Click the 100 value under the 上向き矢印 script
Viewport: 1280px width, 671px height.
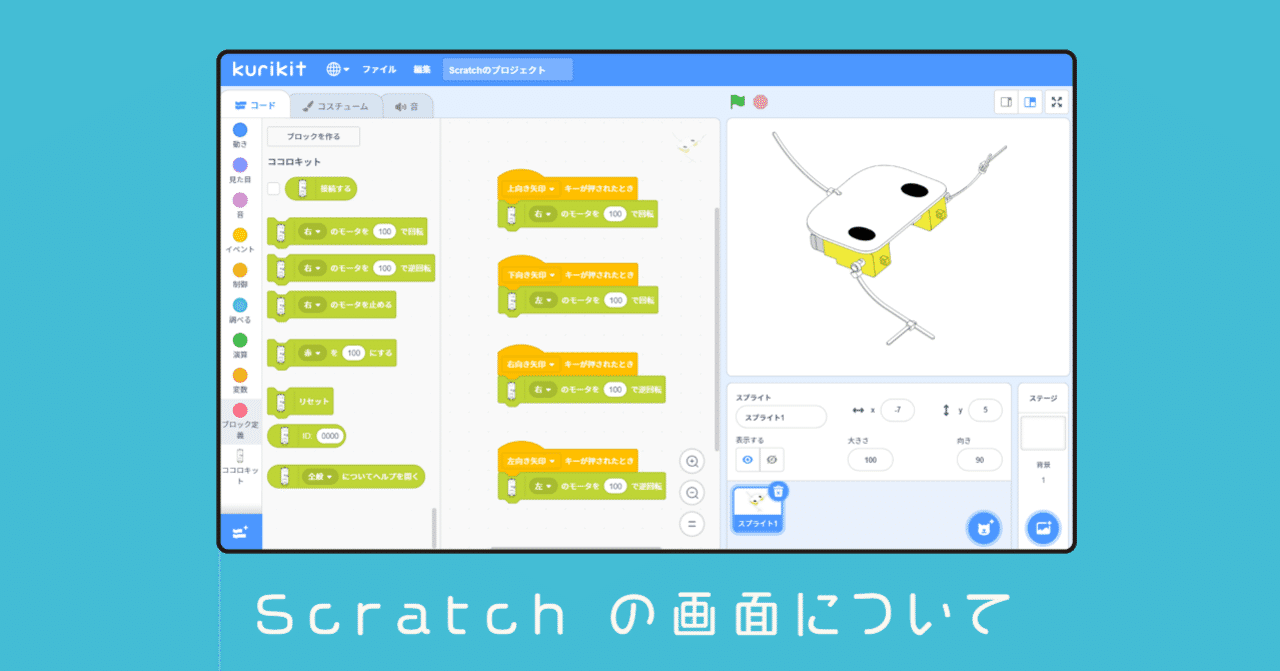coord(615,213)
